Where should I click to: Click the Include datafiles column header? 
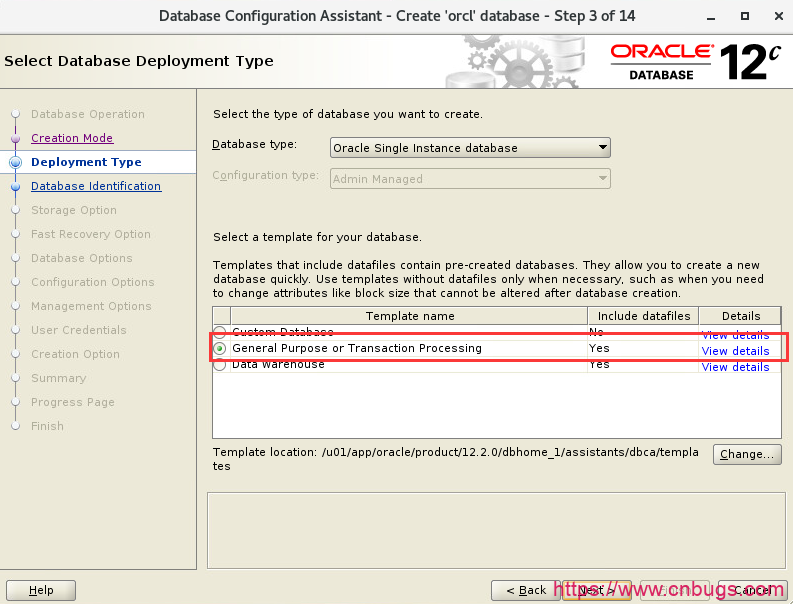click(644, 316)
